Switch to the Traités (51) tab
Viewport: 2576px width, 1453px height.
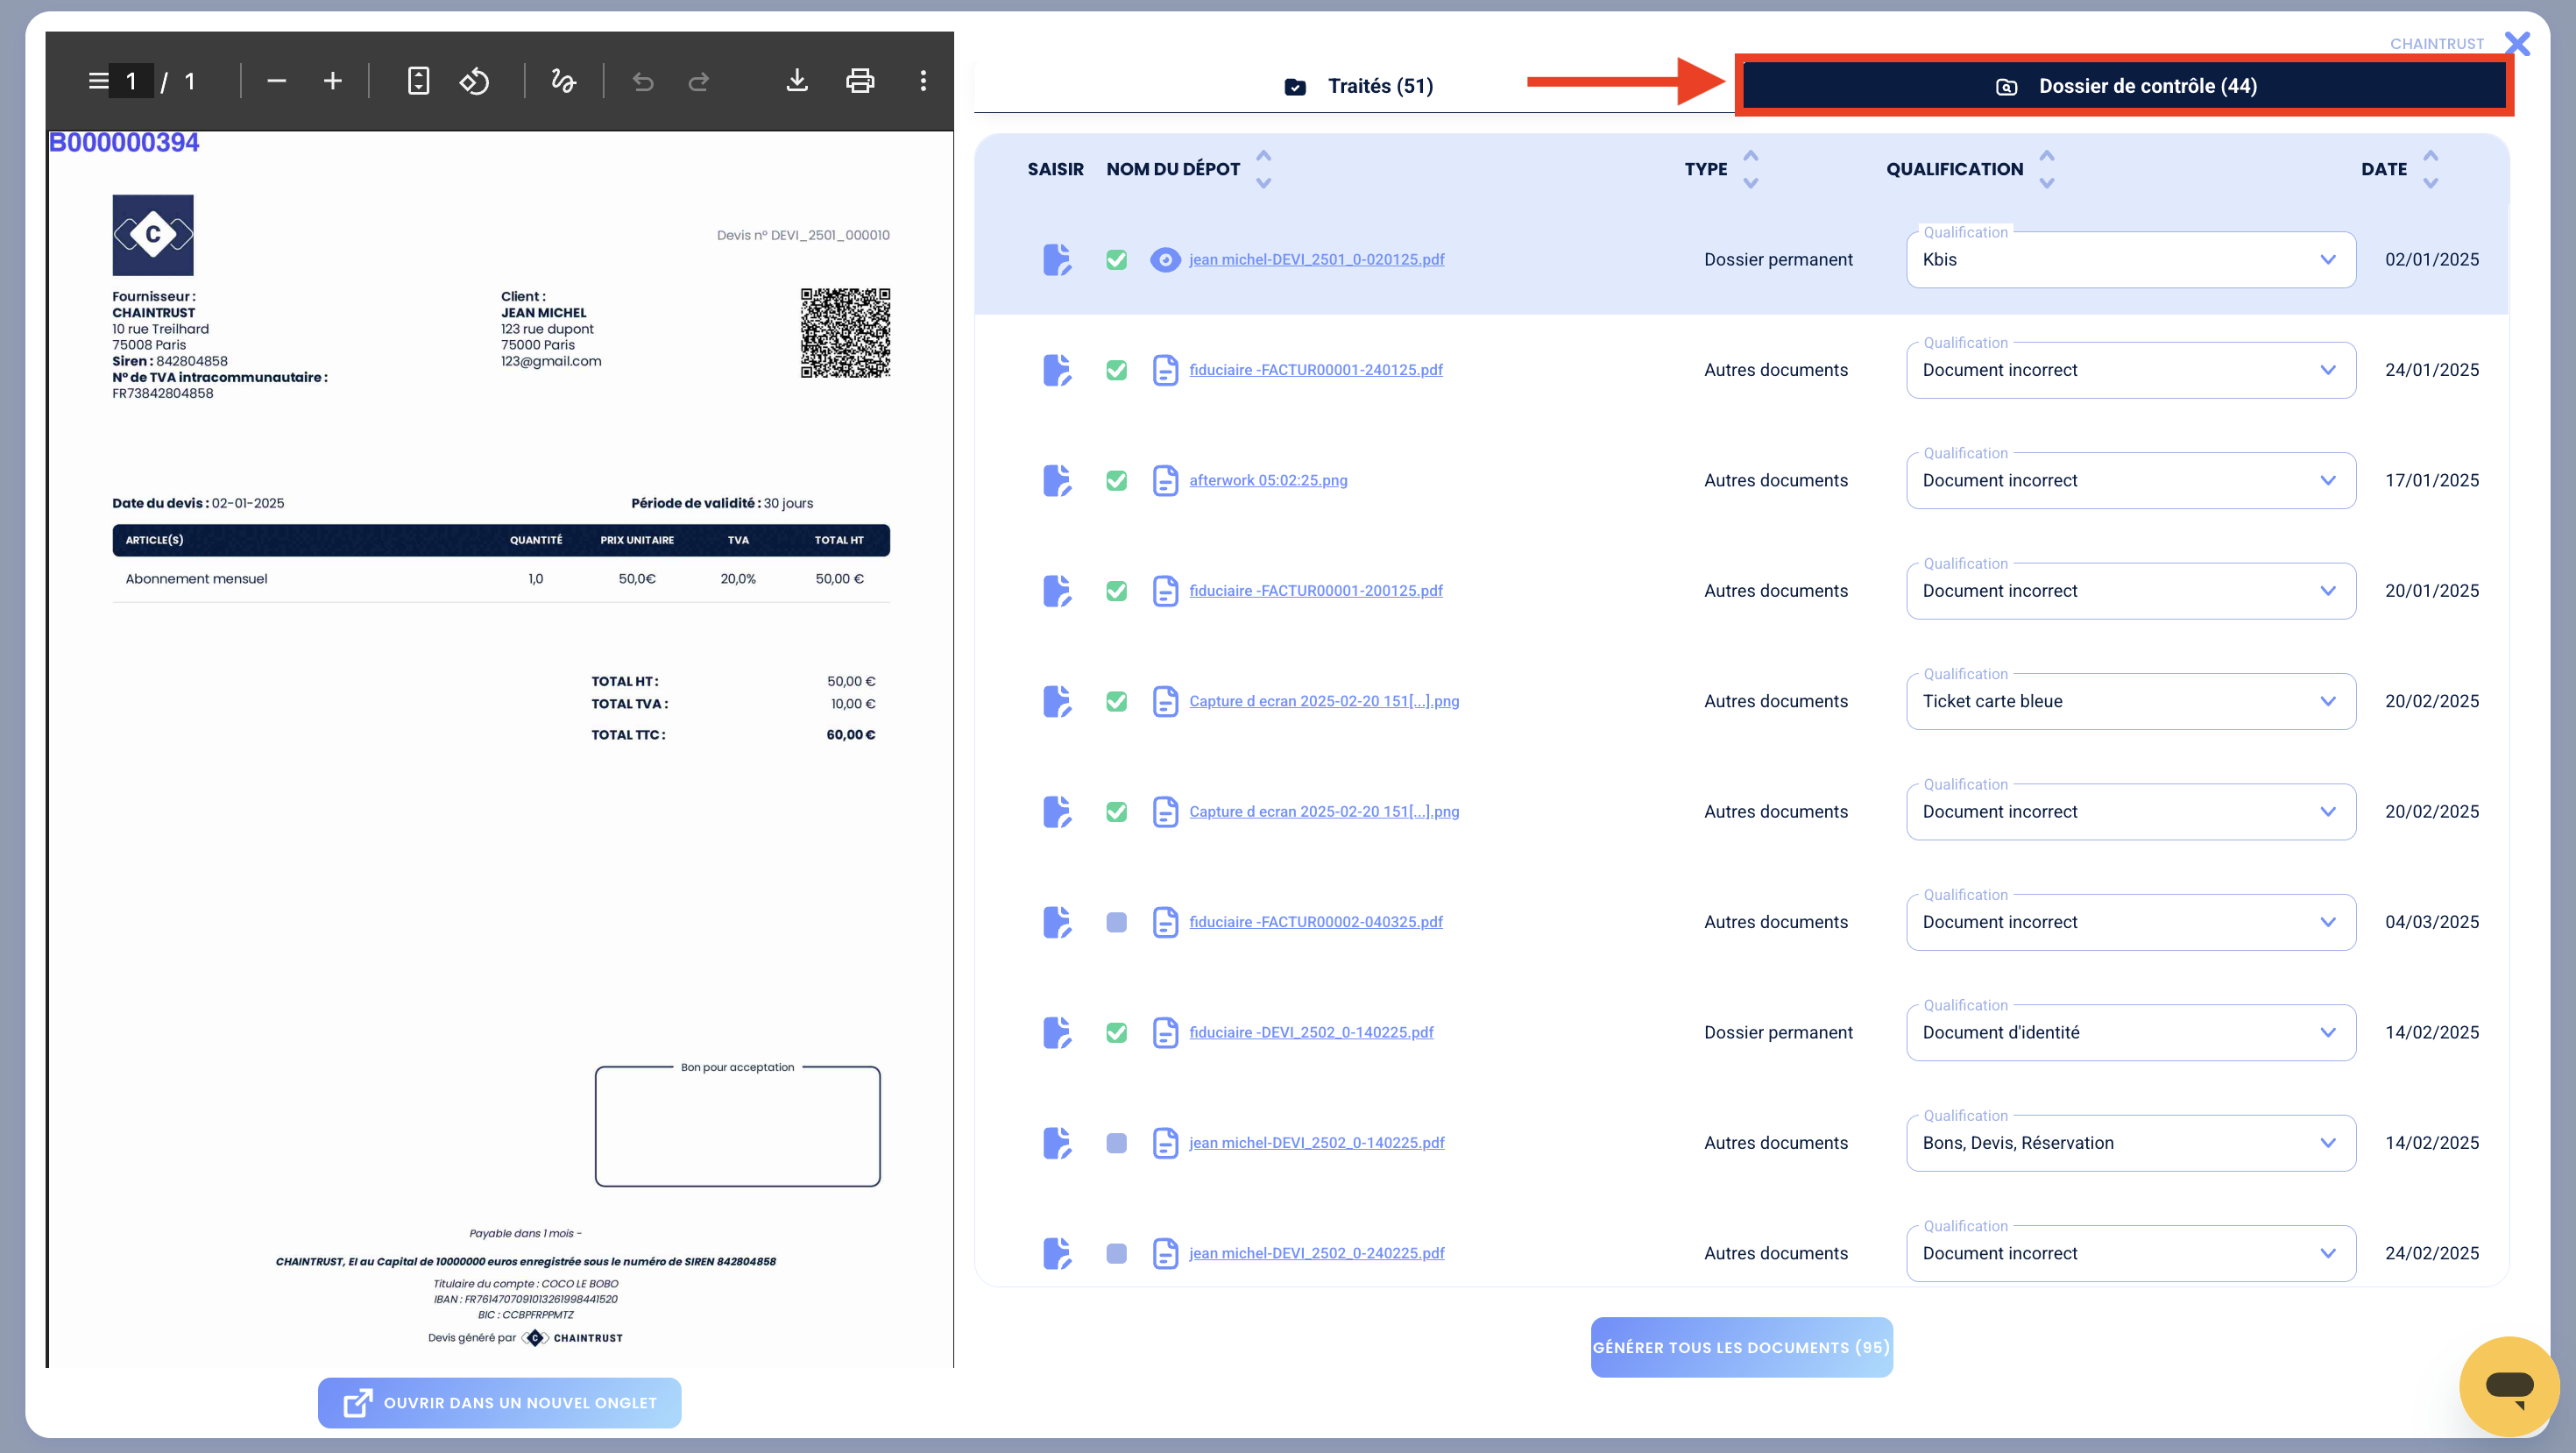(1358, 86)
